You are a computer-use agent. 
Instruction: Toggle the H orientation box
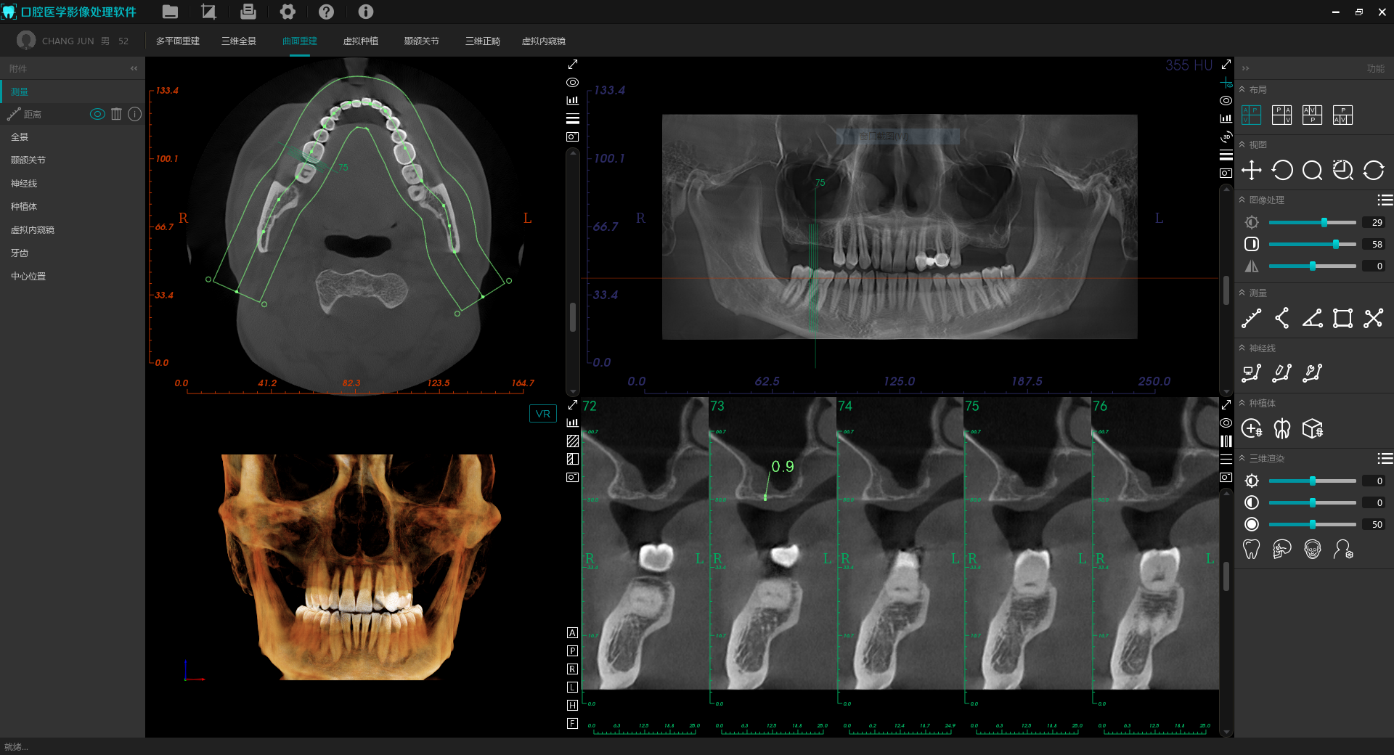point(573,705)
